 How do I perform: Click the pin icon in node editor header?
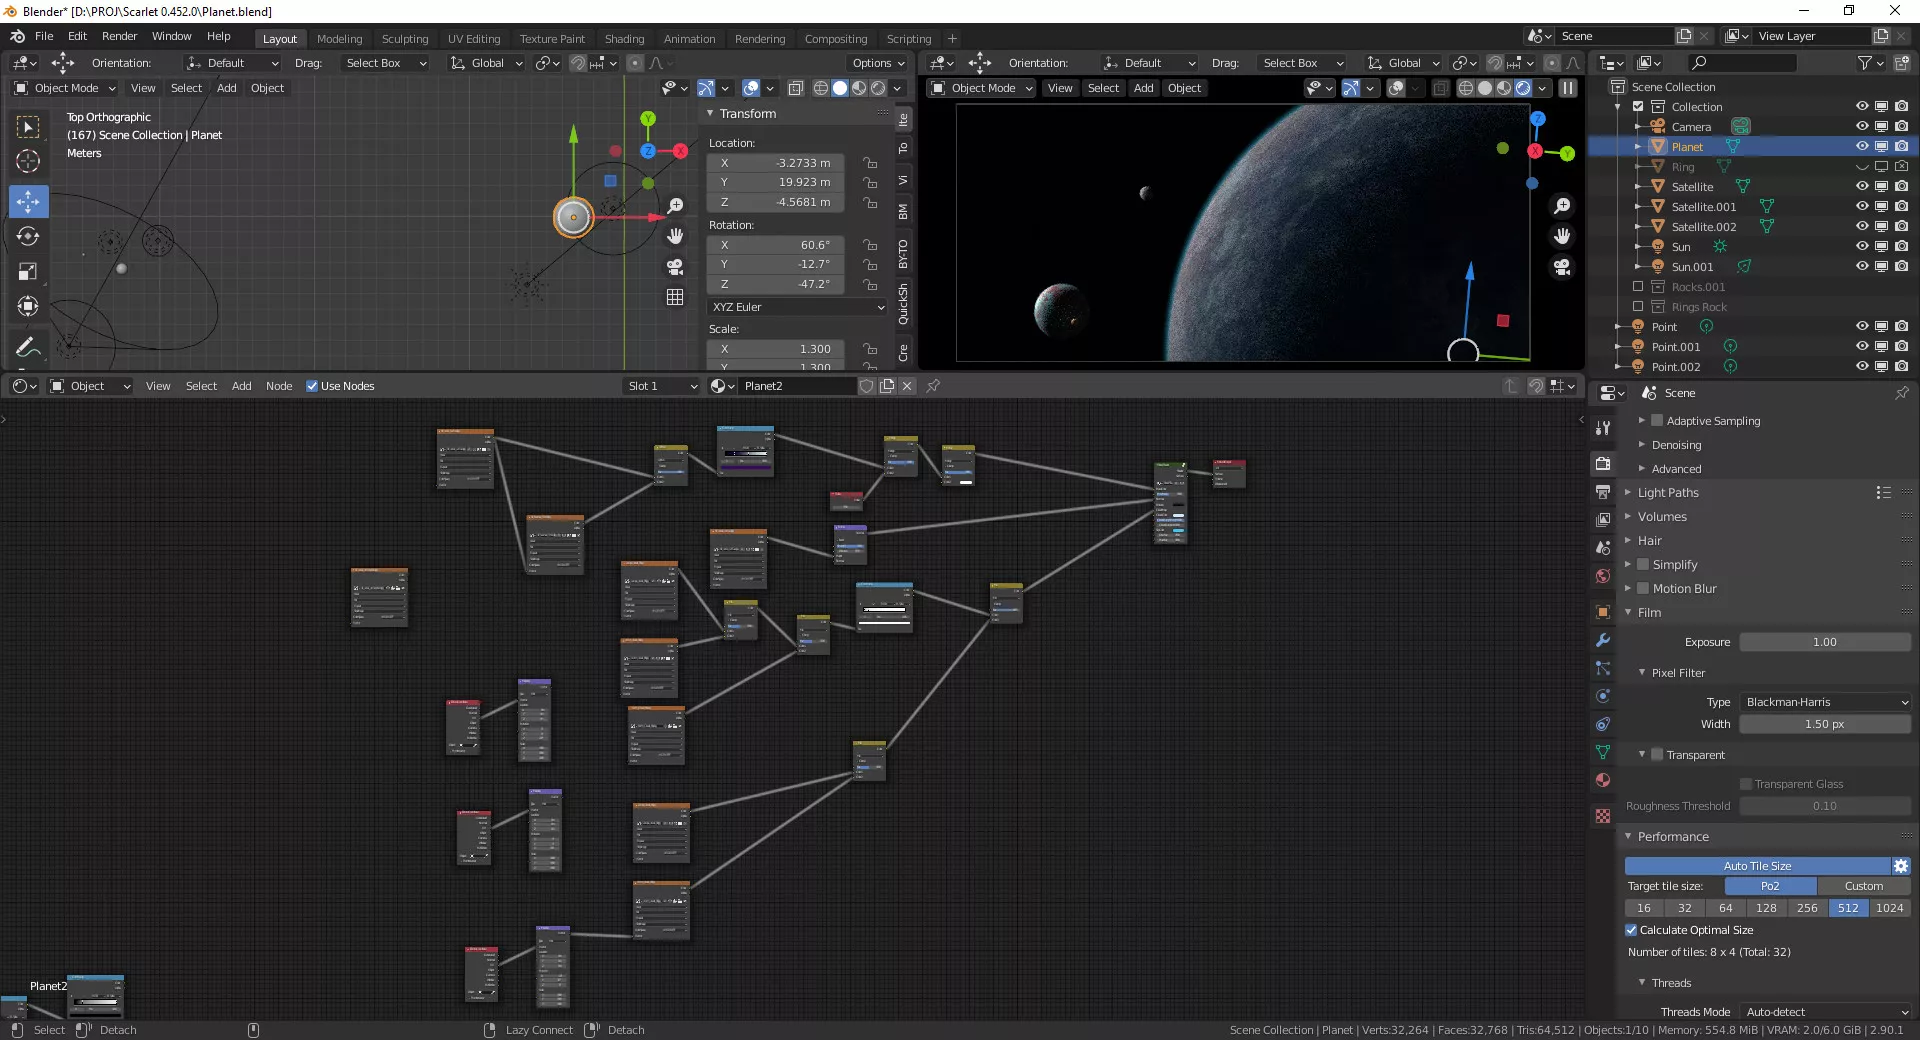click(933, 386)
